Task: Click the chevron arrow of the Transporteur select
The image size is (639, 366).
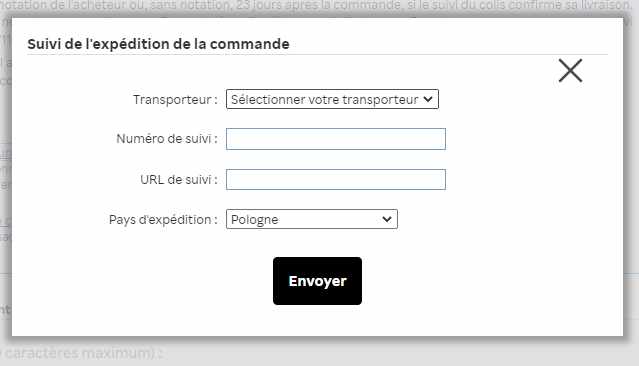Action: [x=427, y=99]
